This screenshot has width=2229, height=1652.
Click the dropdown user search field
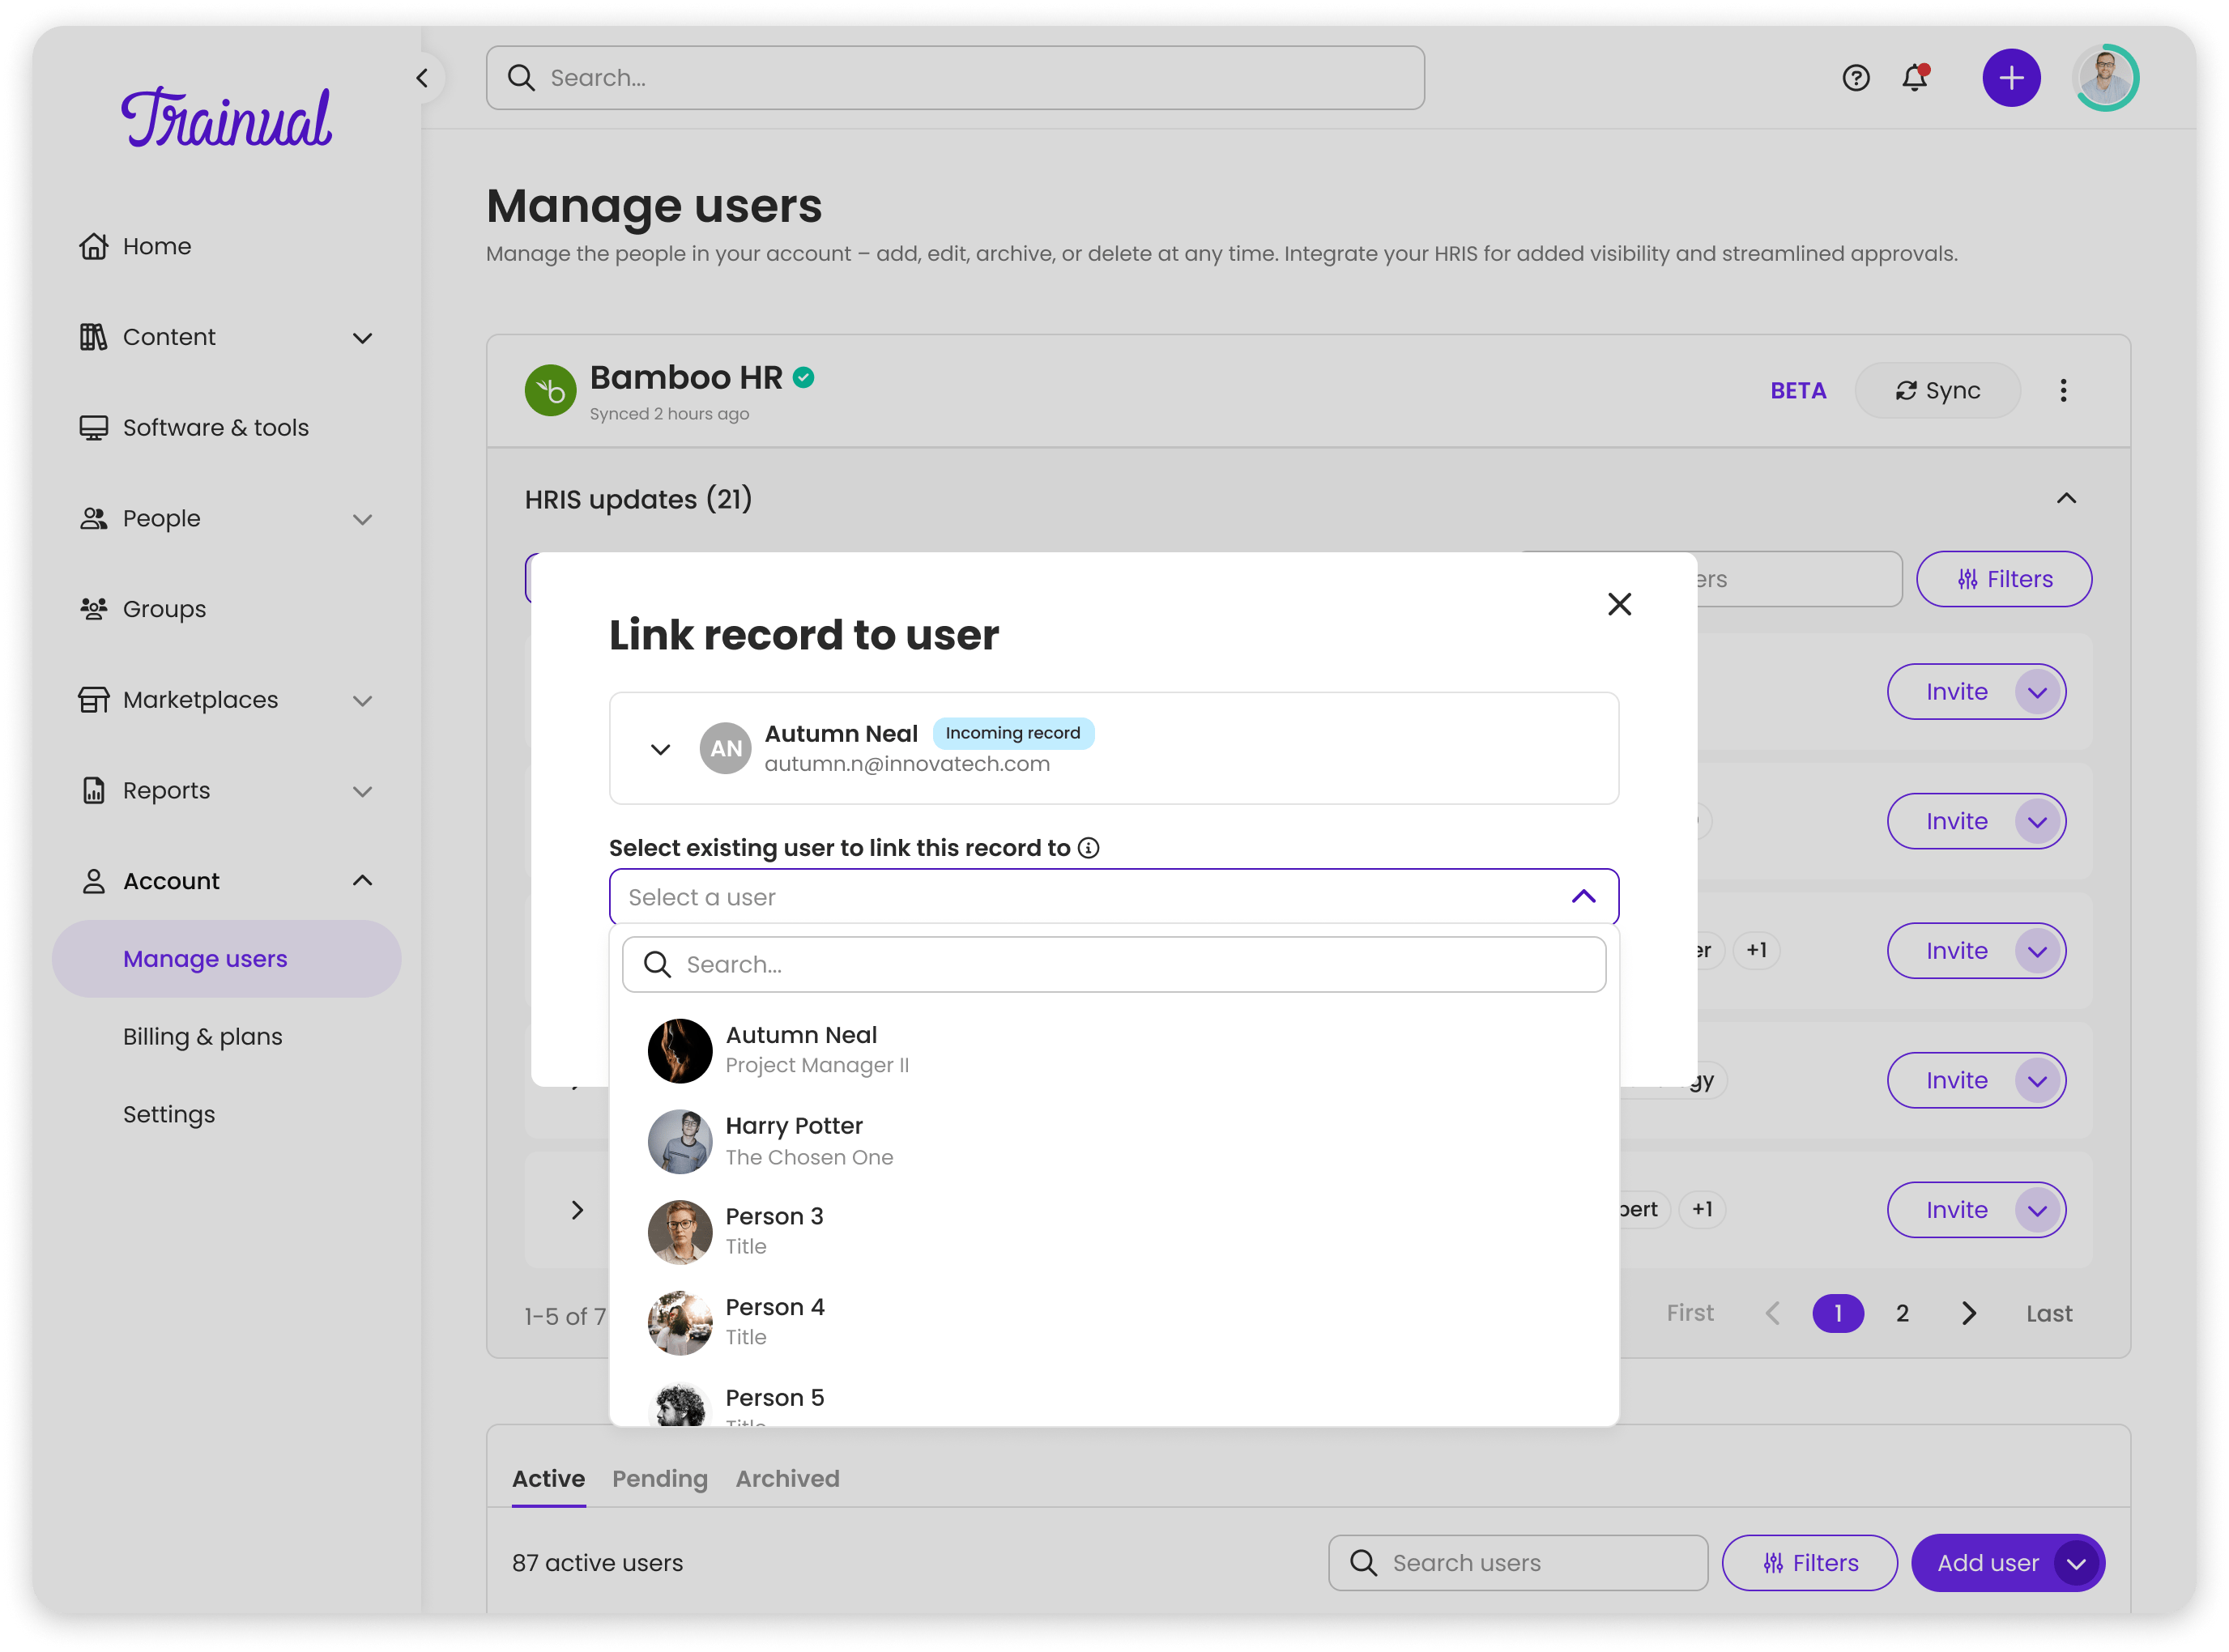pyautogui.click(x=1114, y=965)
